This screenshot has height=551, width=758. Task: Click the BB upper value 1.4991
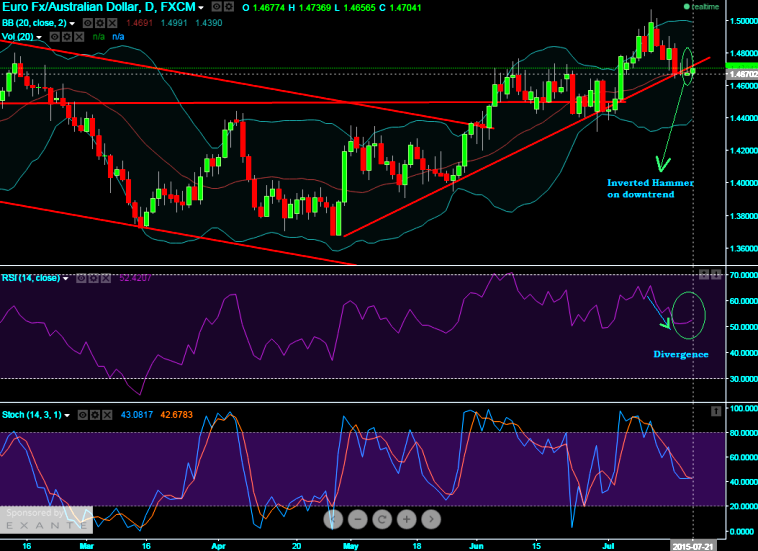[174, 23]
